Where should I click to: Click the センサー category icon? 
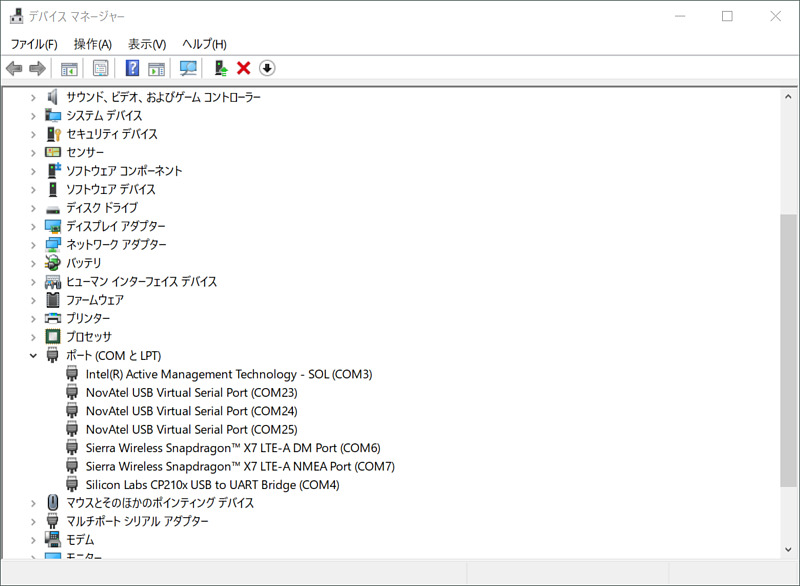click(53, 152)
